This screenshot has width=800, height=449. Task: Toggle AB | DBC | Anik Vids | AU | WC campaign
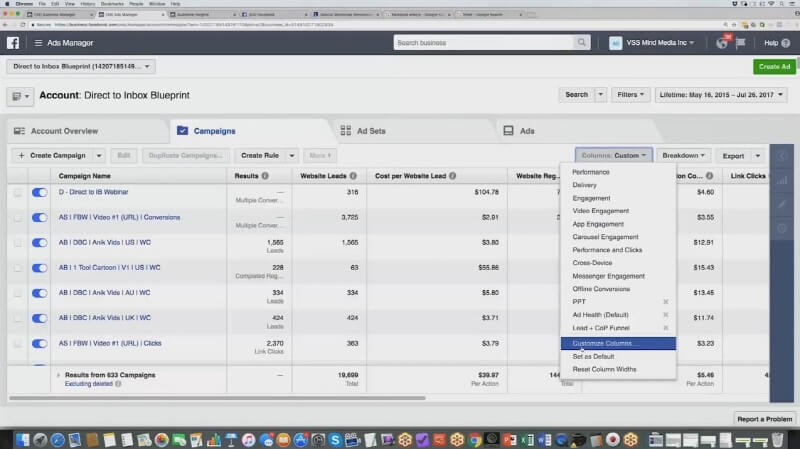click(39, 293)
